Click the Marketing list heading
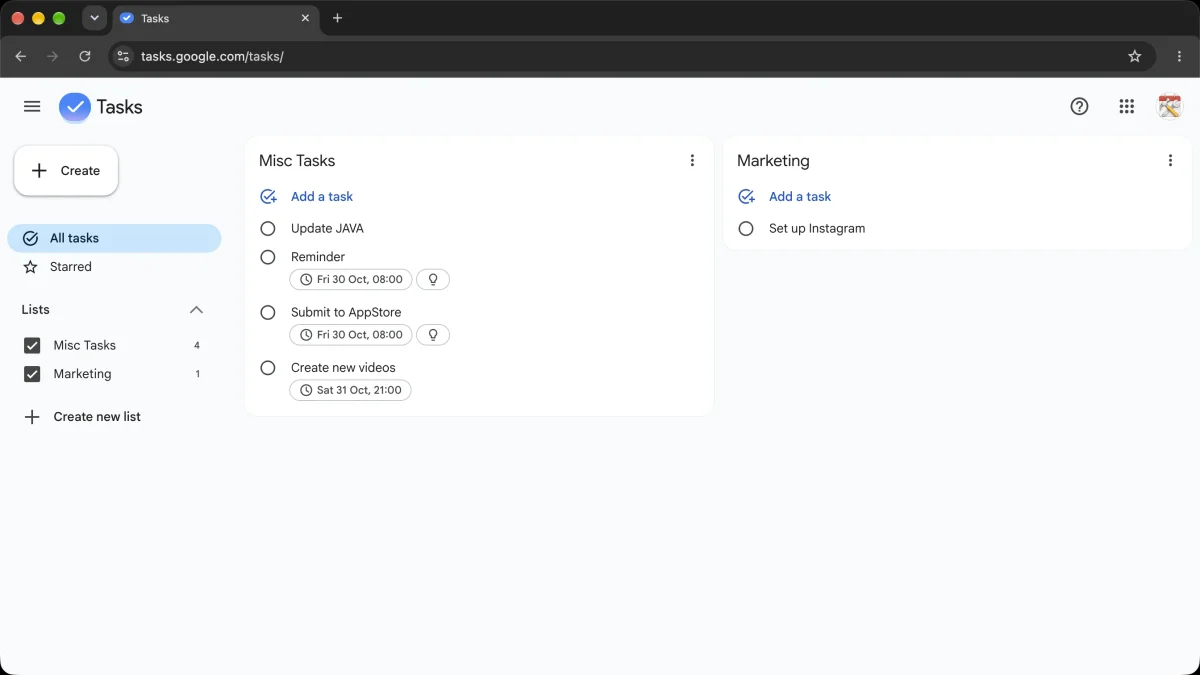1200x675 pixels. coord(773,161)
